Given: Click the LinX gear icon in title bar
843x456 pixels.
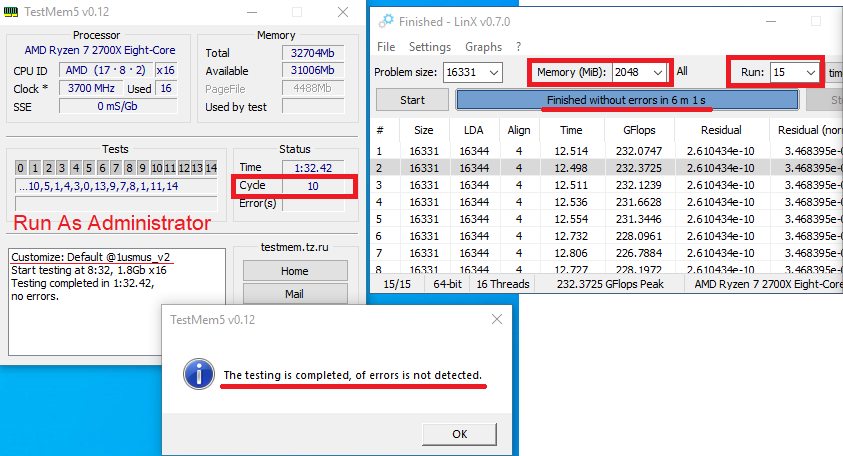Looking at the screenshot, I should coord(385,22).
